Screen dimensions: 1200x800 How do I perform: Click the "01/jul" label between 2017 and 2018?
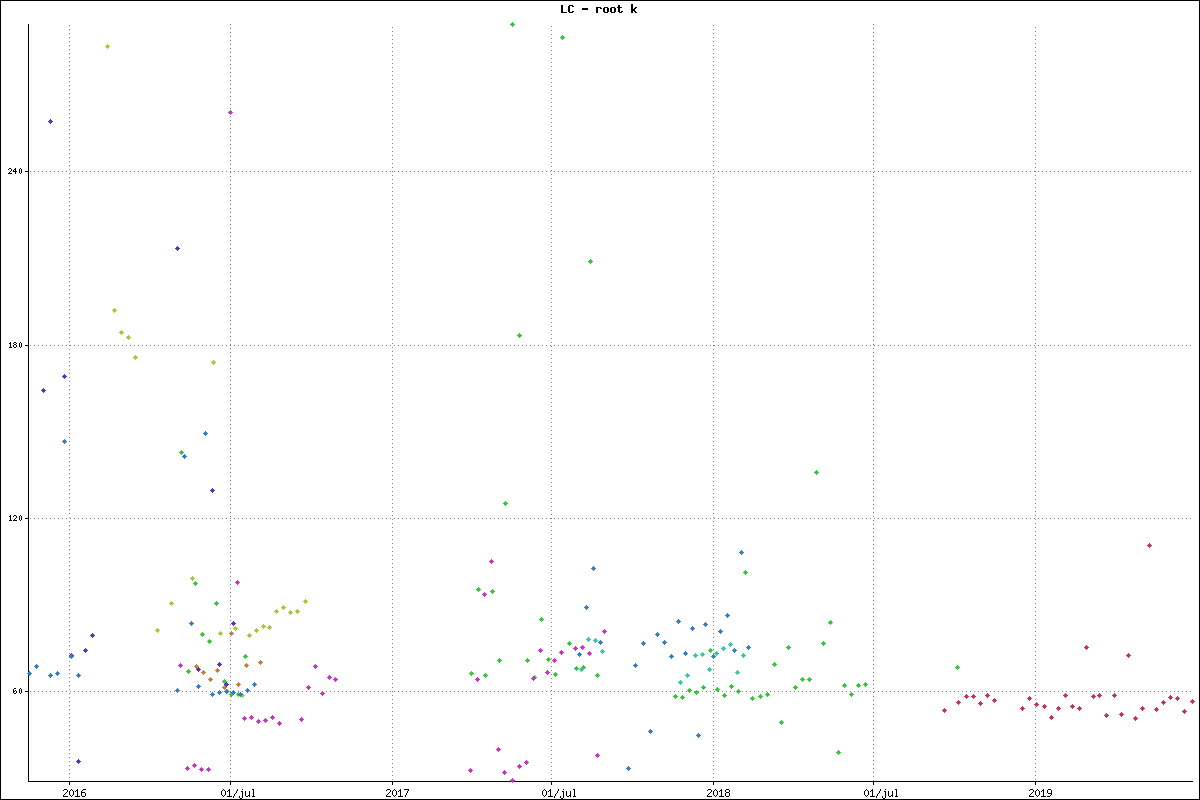click(558, 792)
